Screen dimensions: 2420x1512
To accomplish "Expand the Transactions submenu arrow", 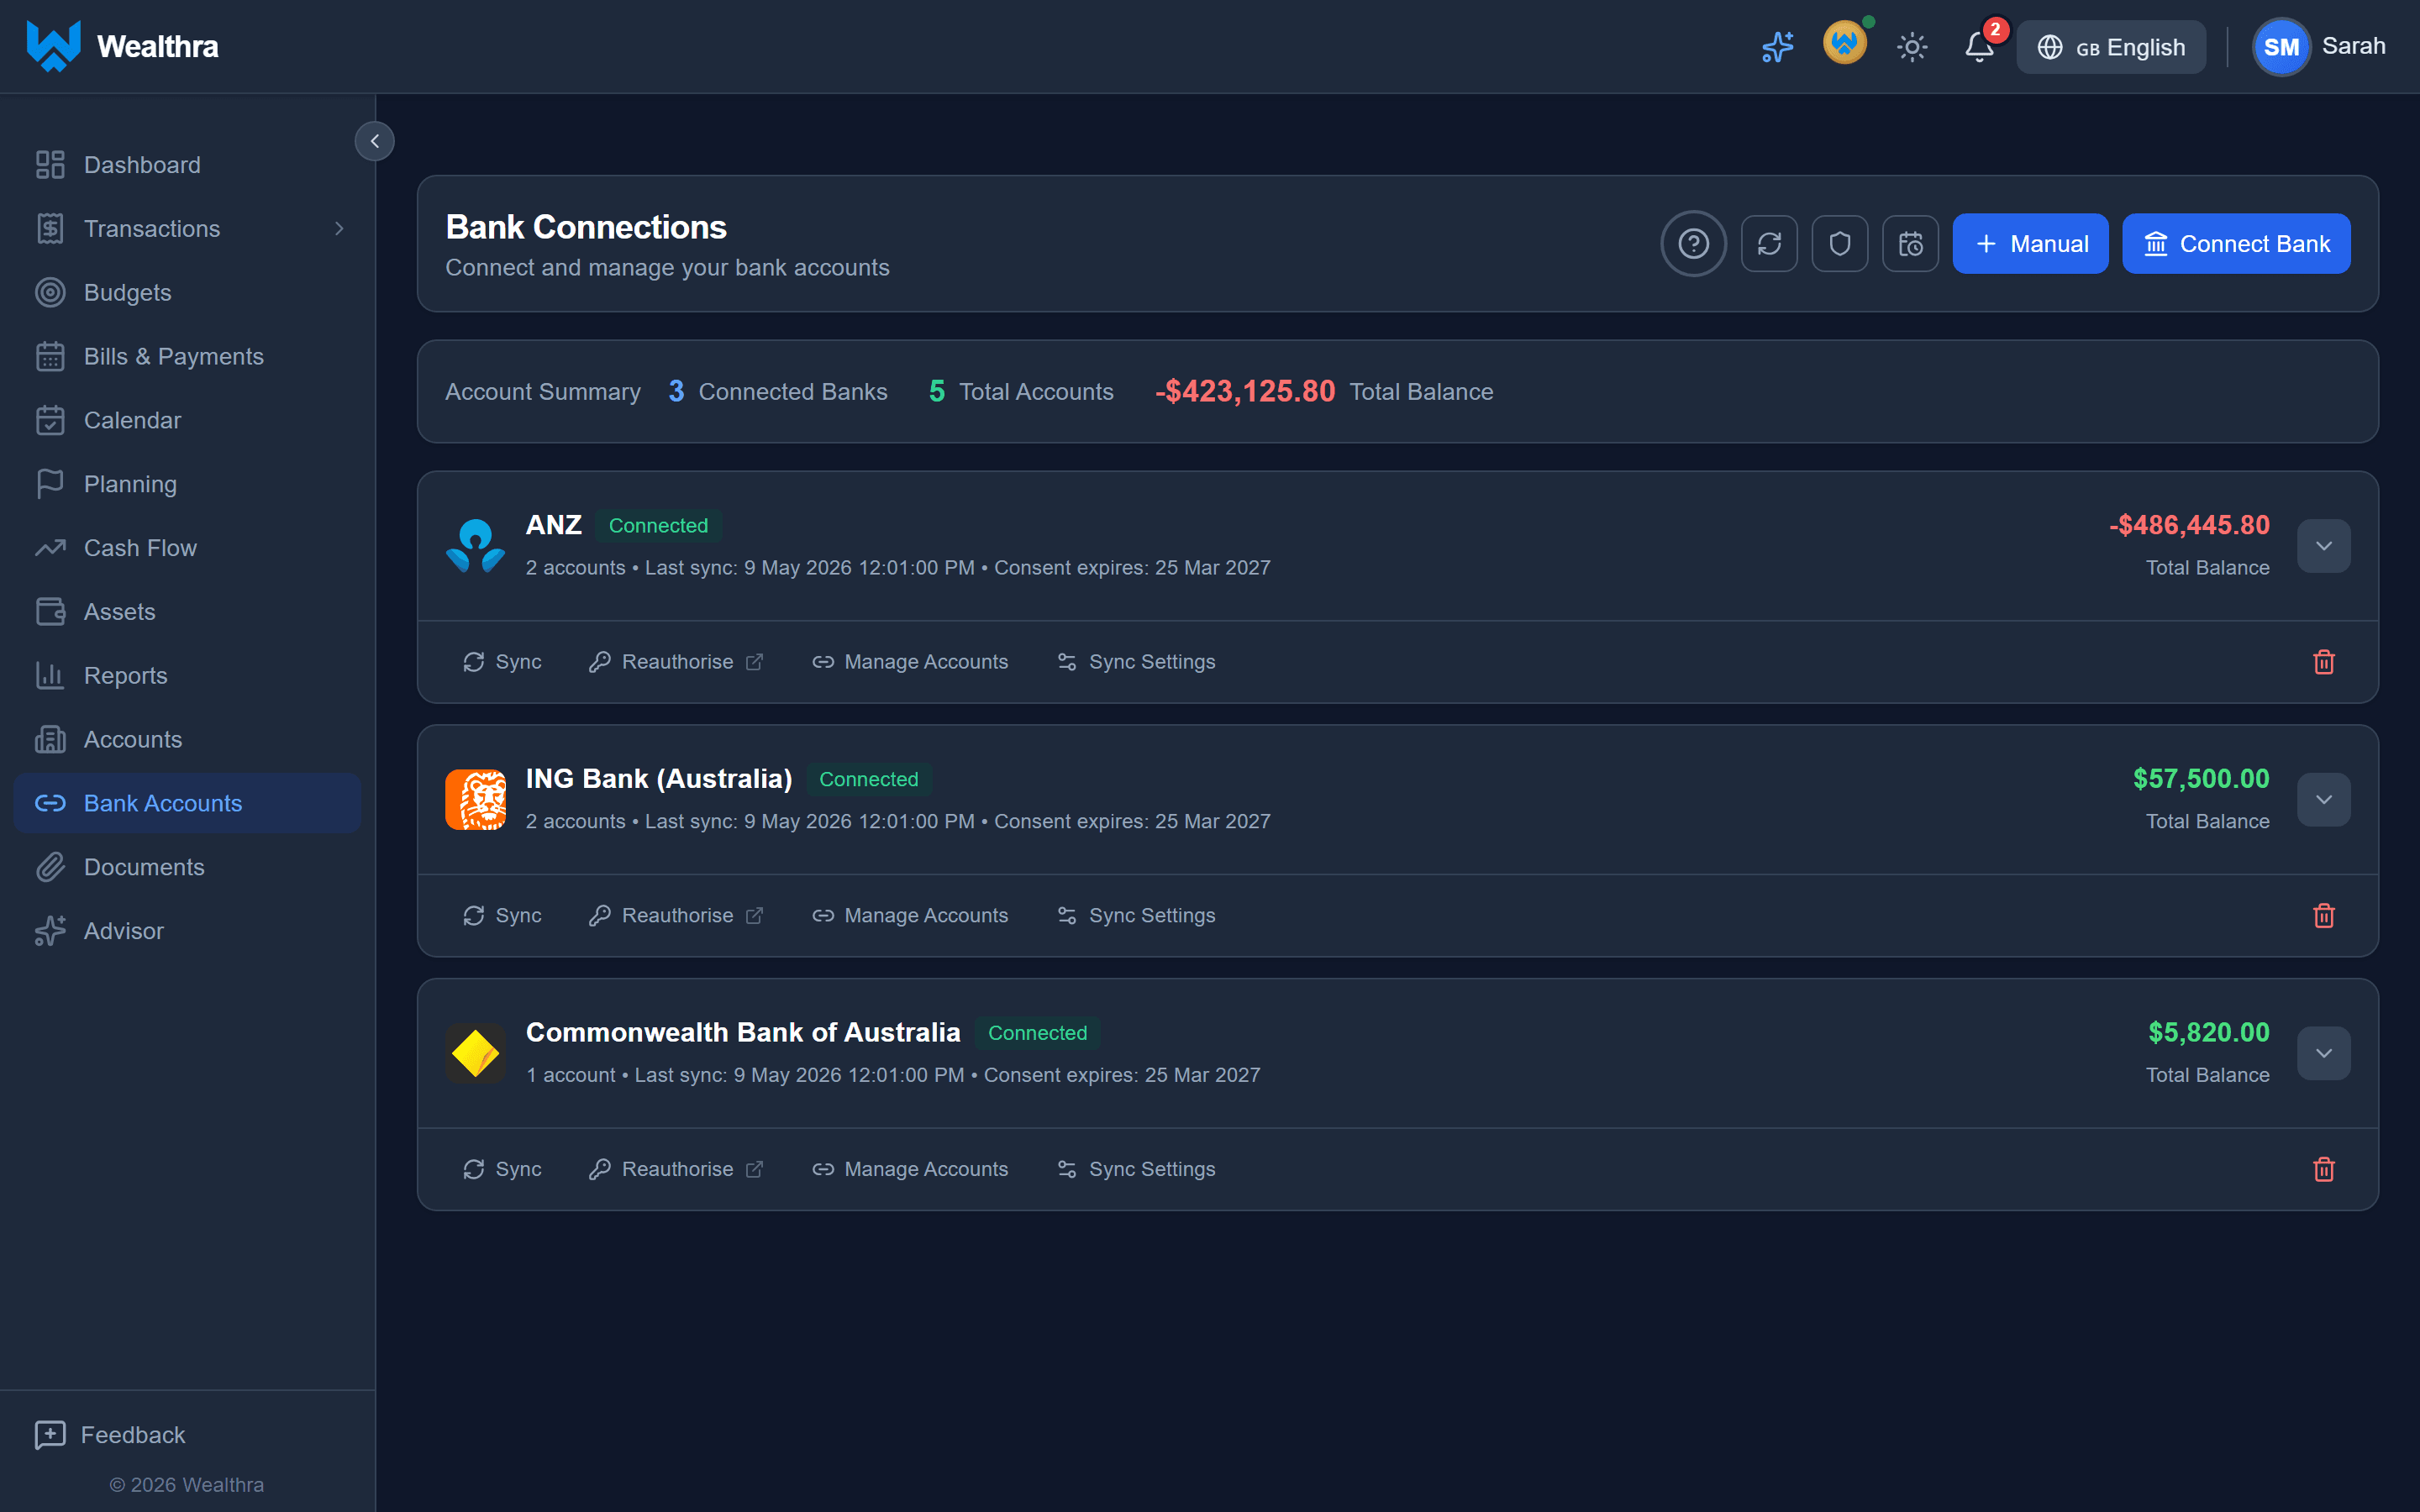I will 339,229.
